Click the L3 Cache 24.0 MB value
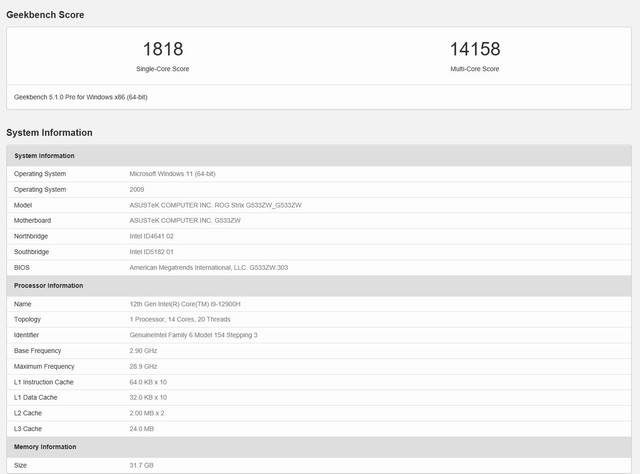Image resolution: width=640 pixels, height=474 pixels. point(143,428)
